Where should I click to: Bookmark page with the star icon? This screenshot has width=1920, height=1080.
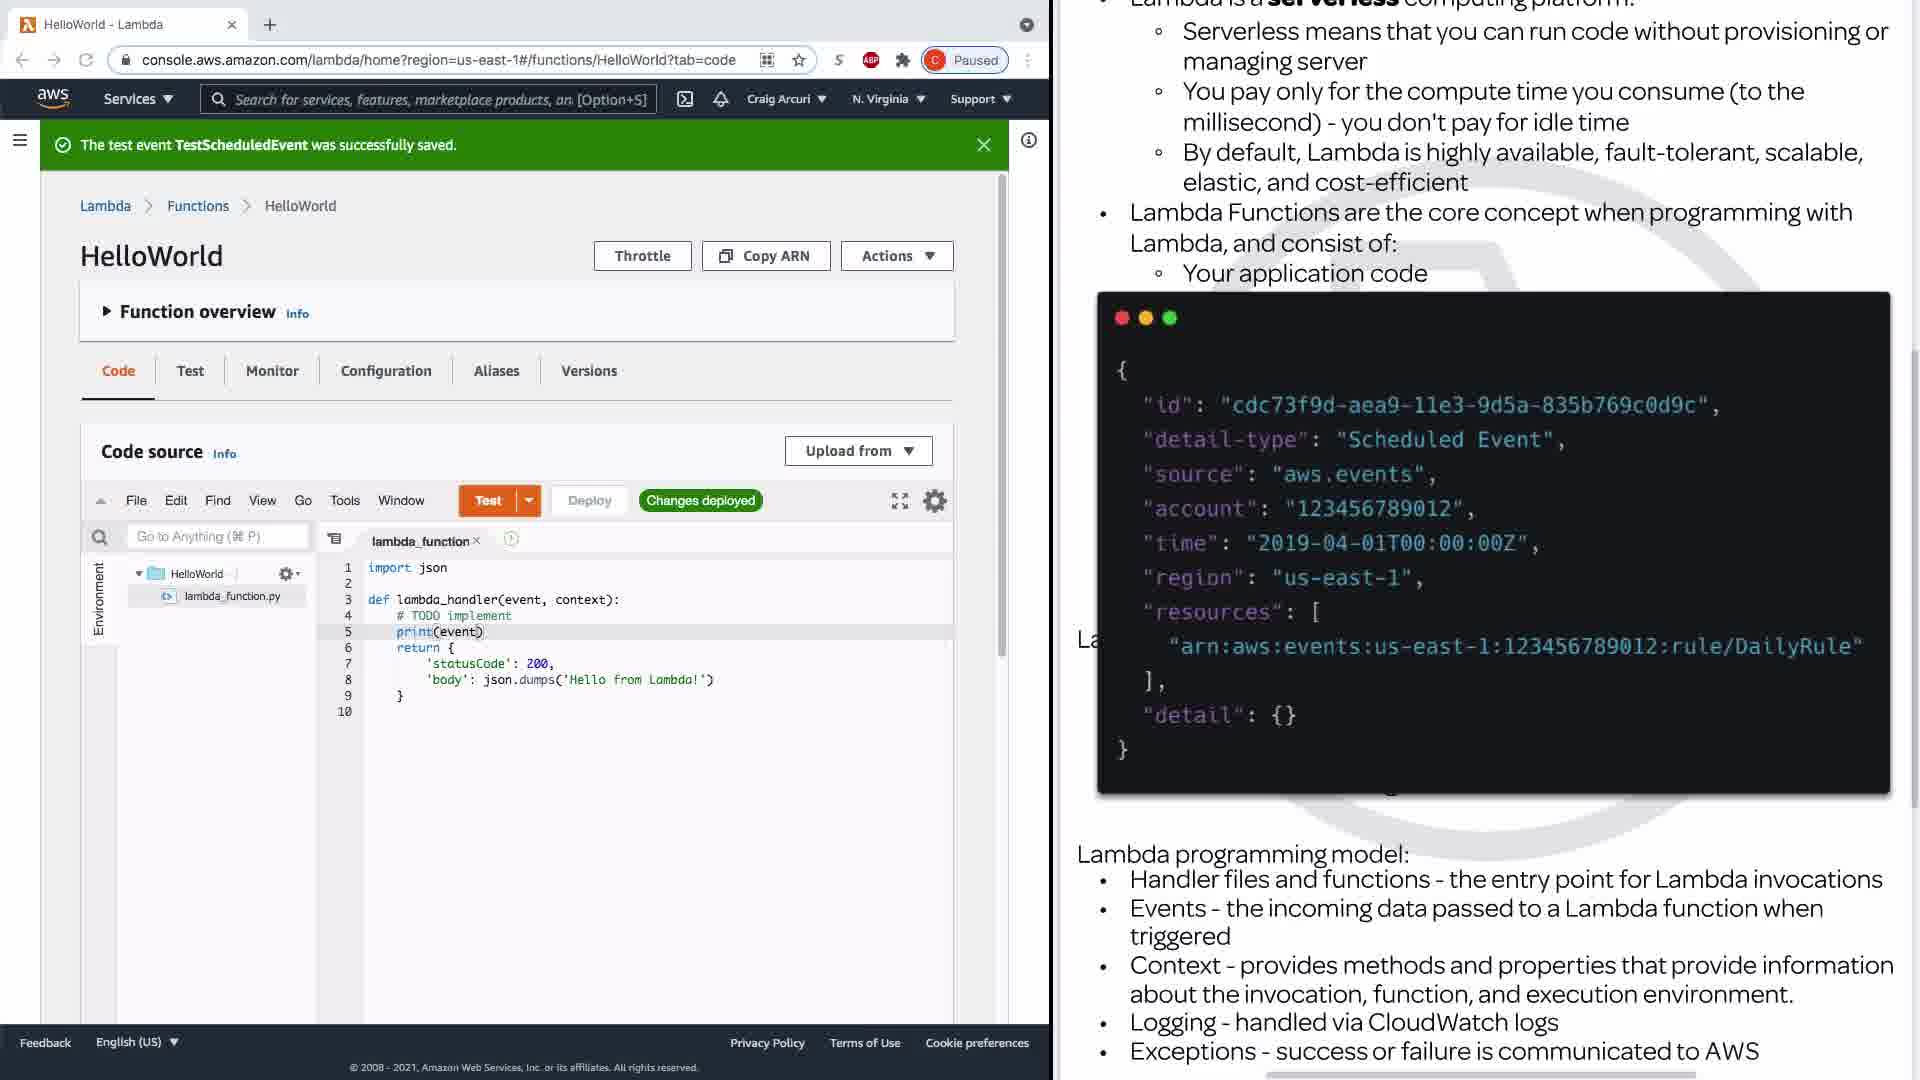[x=798, y=60]
